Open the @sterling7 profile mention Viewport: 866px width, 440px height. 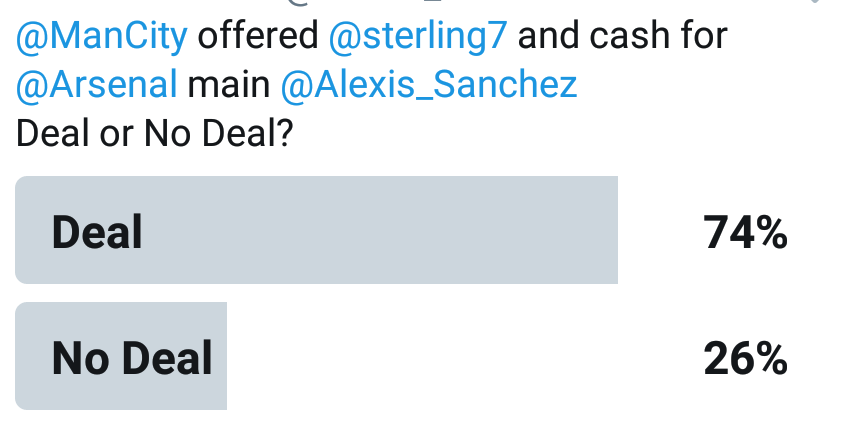point(418,36)
